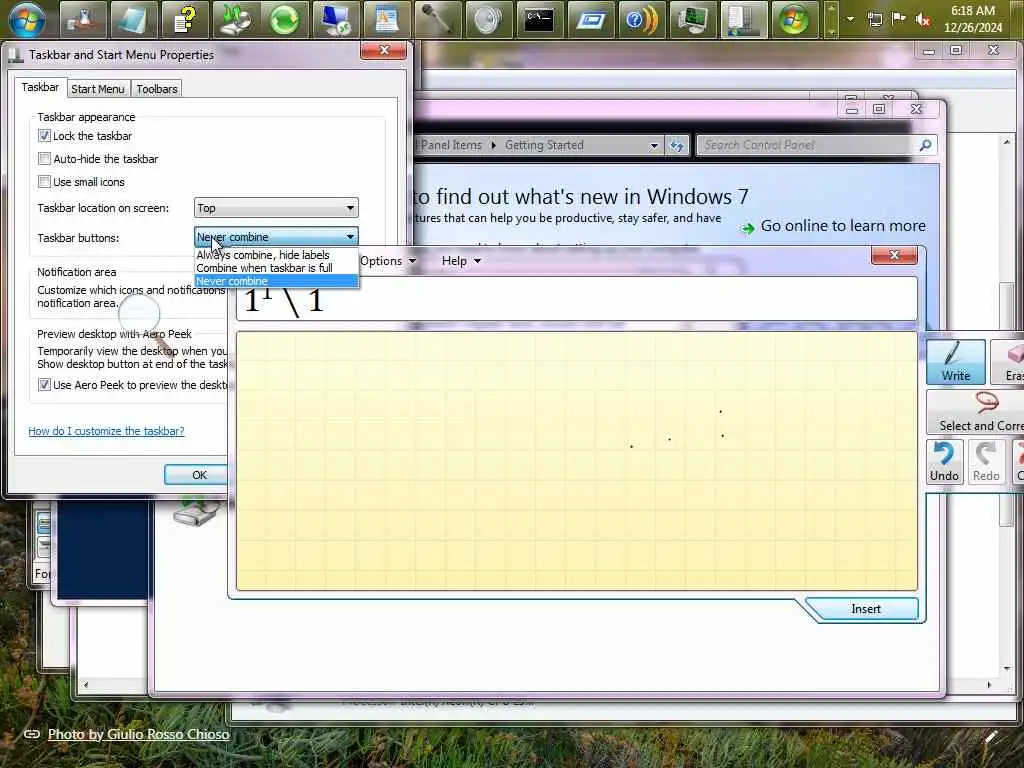This screenshot has width=1024, height=768.
Task: Click the Undo button in Math Input Panel
Action: point(944,462)
